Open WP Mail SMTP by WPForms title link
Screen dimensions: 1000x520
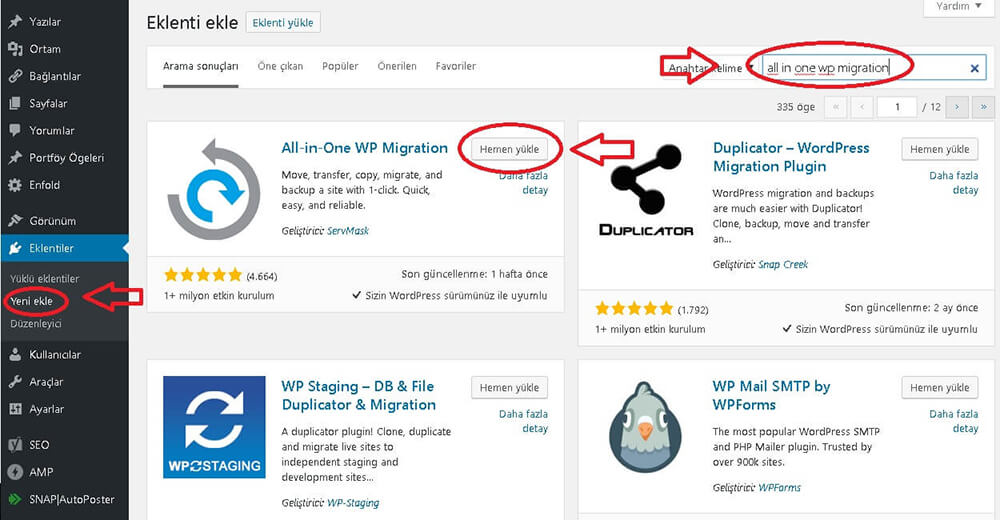(x=771, y=396)
